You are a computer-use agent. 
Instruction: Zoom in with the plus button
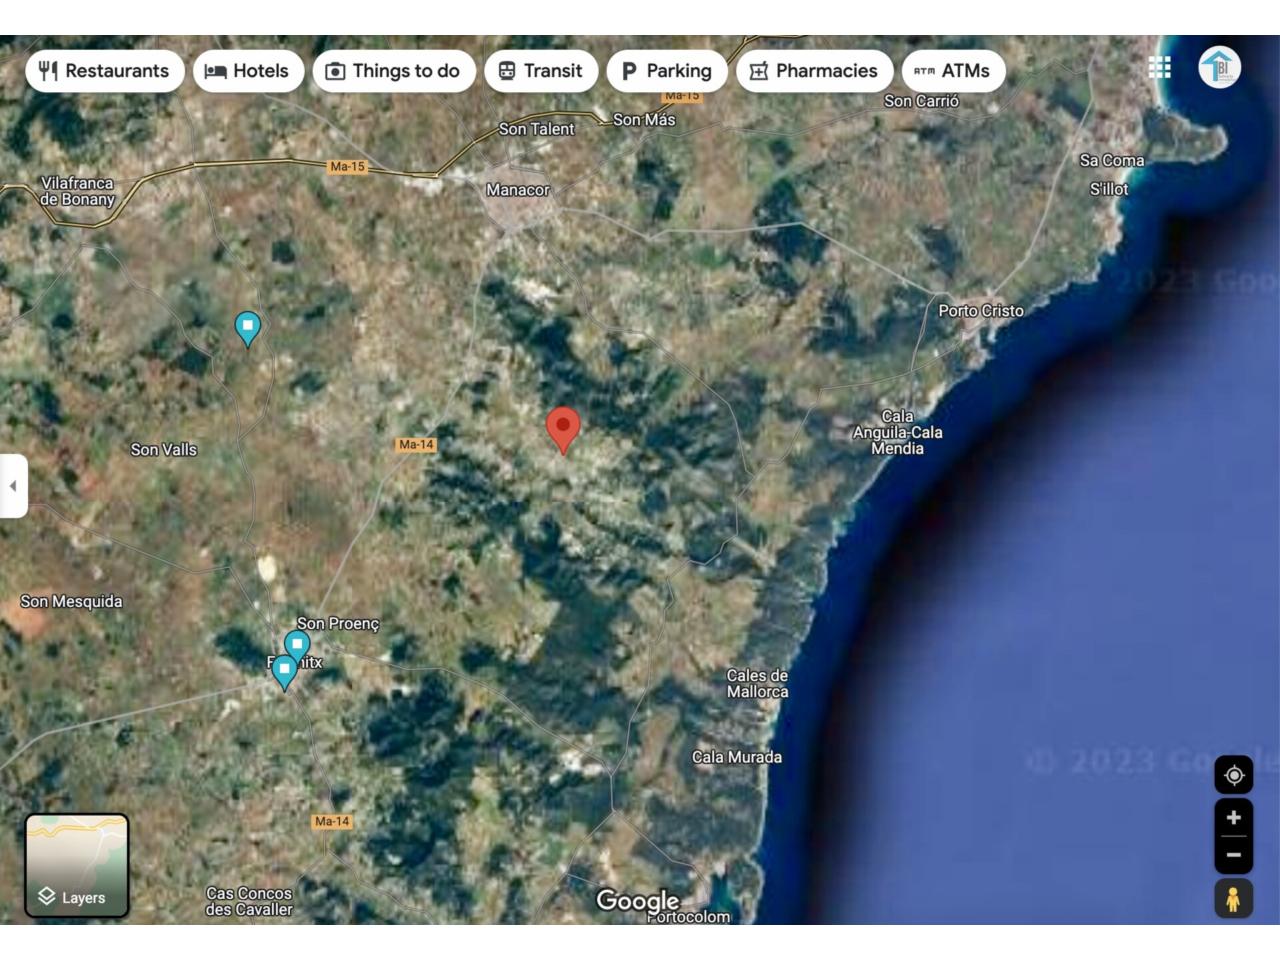[x=1234, y=817]
